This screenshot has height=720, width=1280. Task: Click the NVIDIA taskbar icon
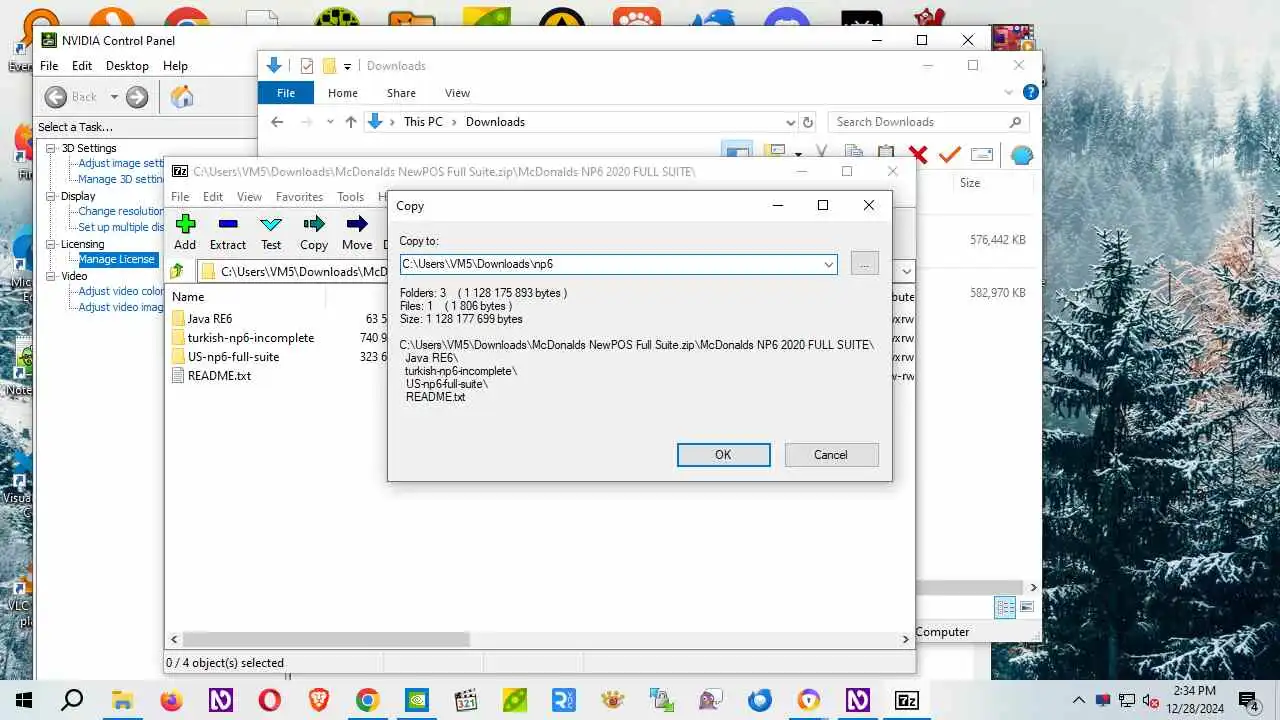pos(416,700)
